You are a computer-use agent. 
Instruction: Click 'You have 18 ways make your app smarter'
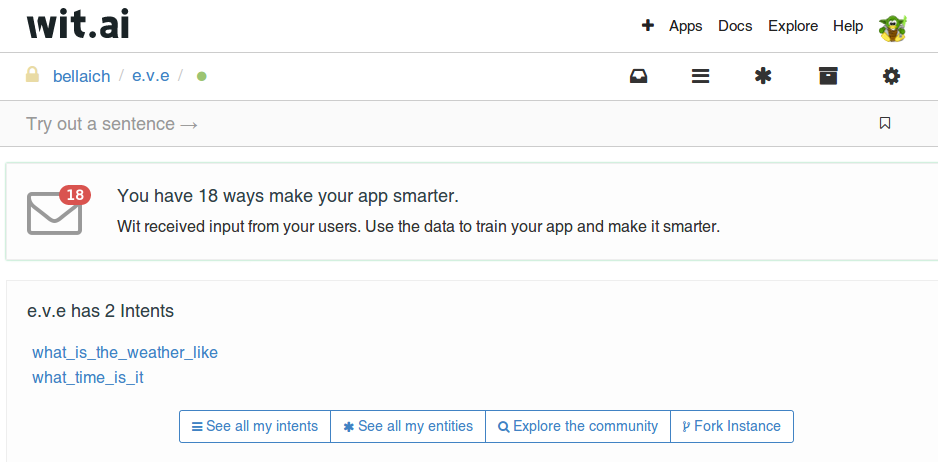coord(288,196)
